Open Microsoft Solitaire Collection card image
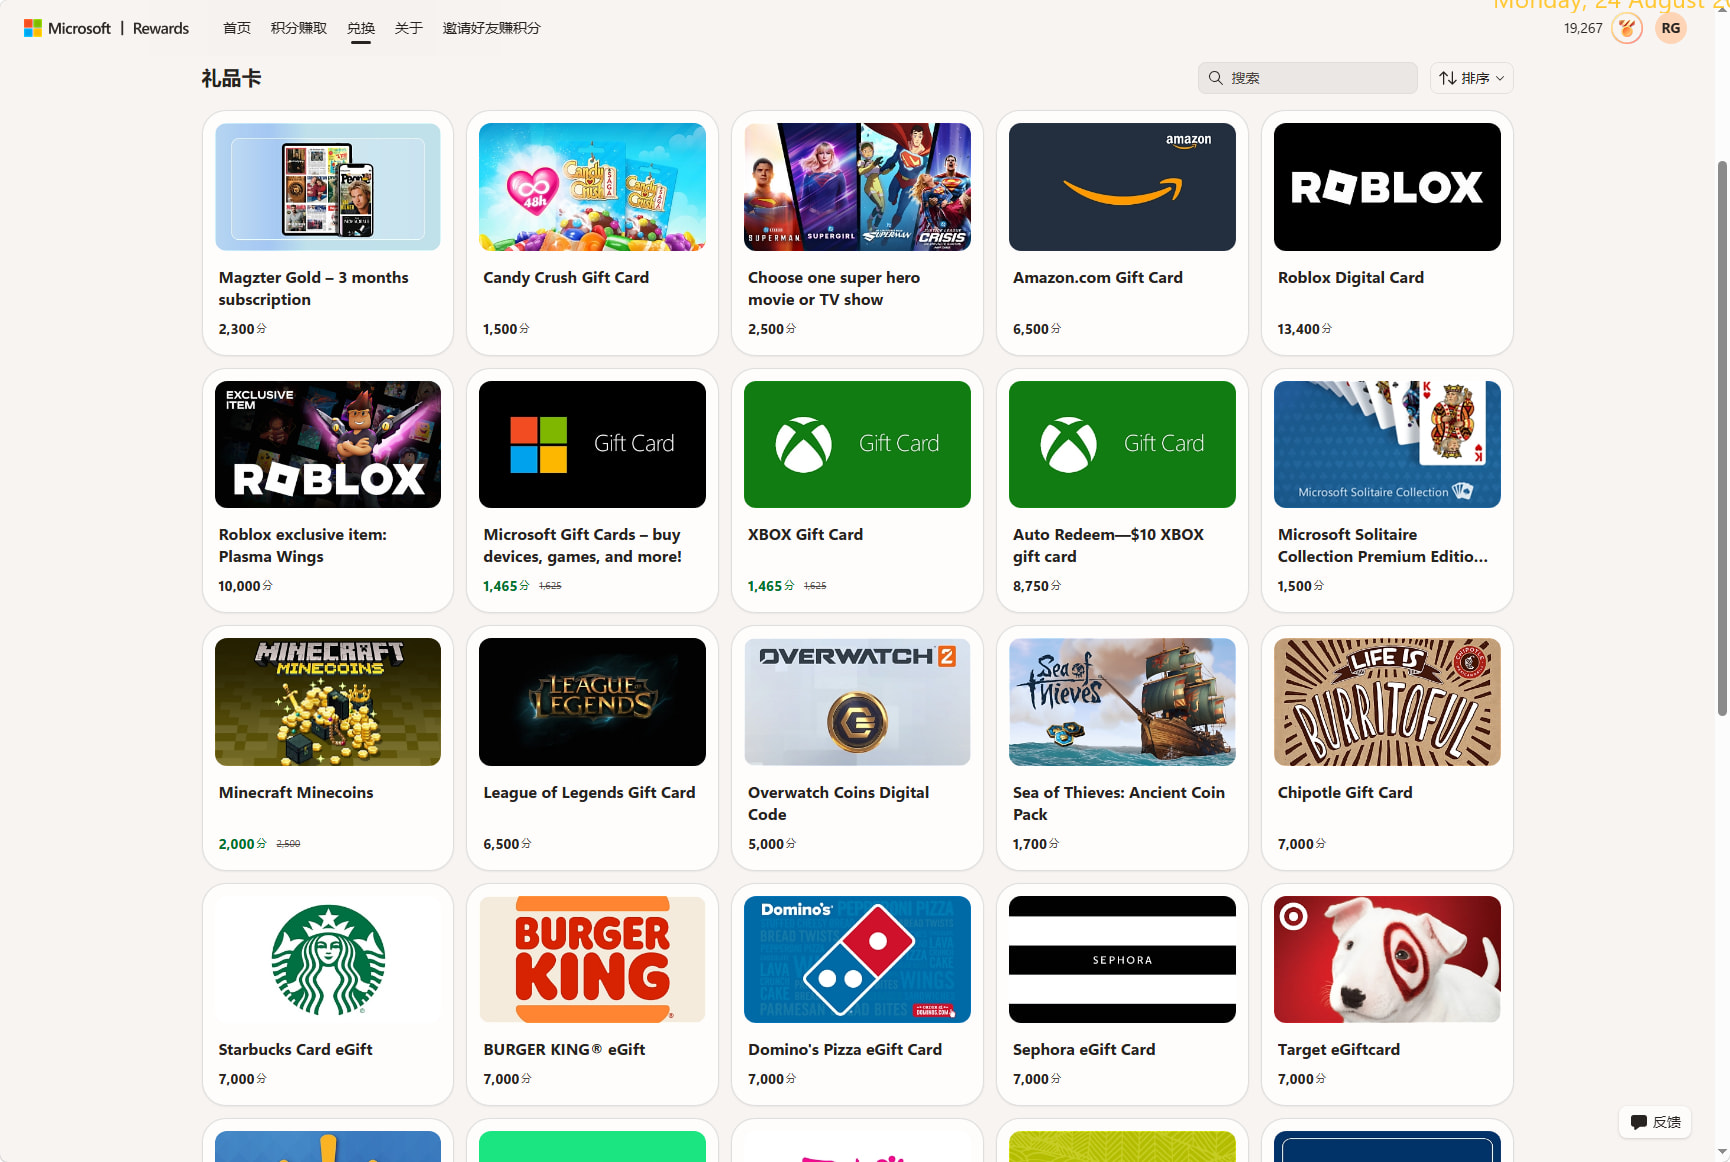 [1387, 444]
